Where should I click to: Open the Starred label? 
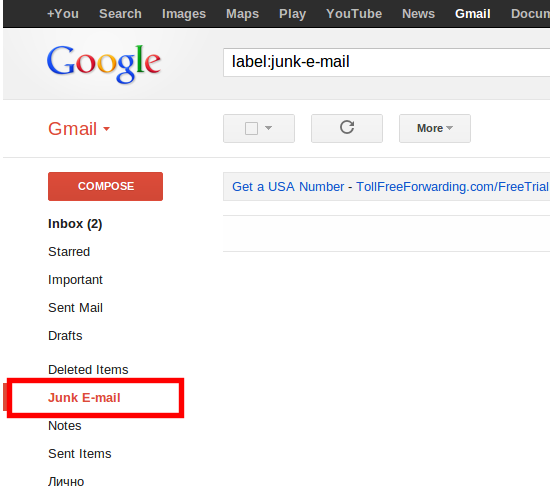coord(69,252)
